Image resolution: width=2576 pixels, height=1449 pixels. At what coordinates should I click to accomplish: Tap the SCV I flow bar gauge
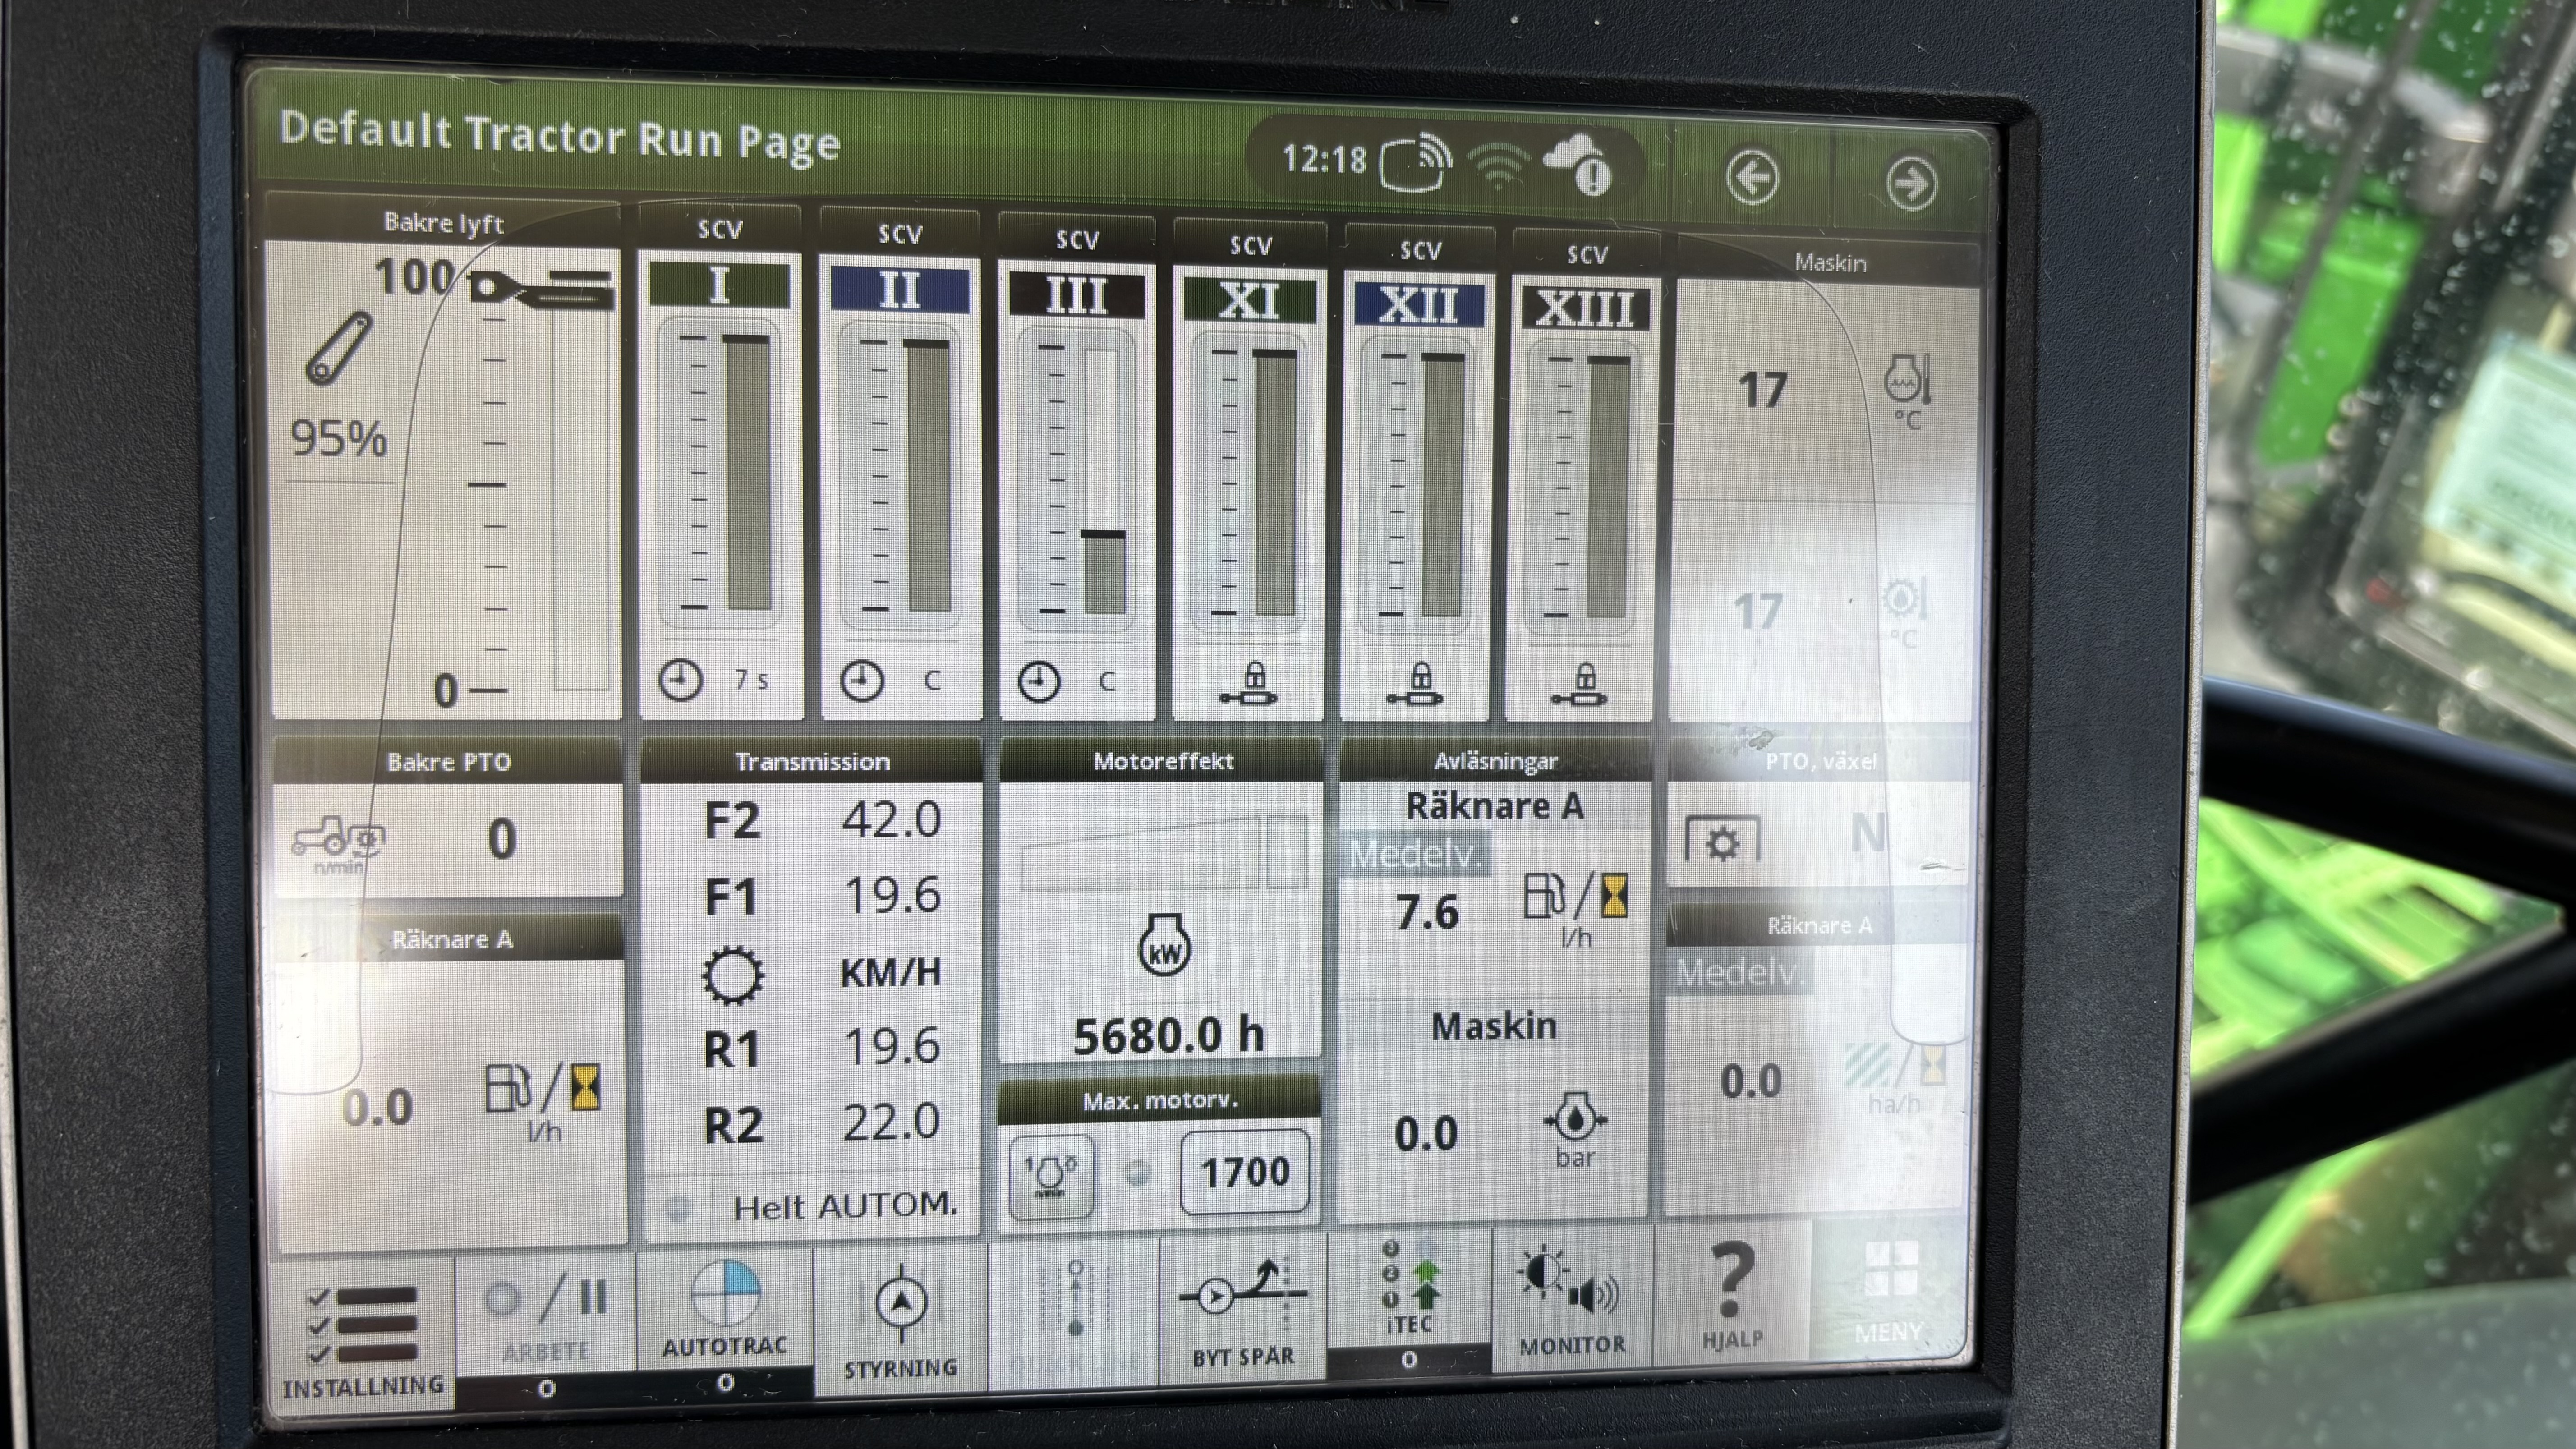pos(720,472)
